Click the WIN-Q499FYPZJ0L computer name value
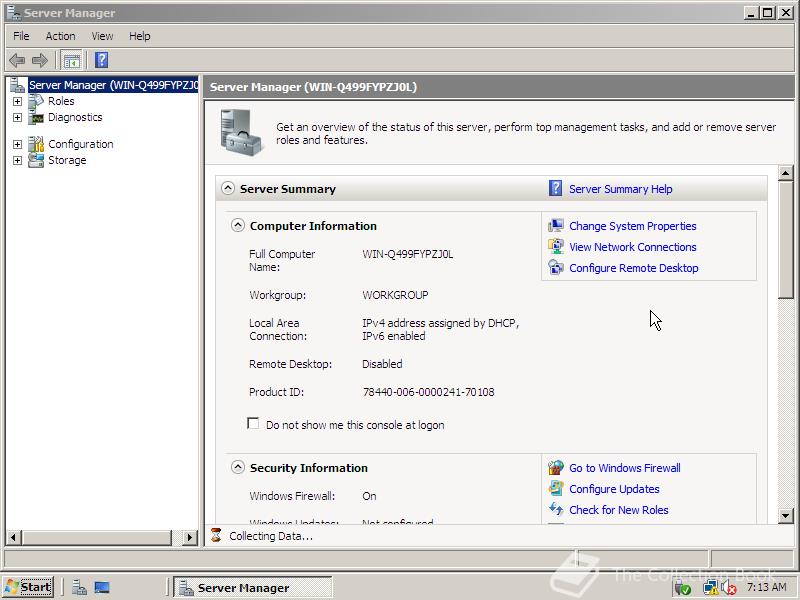 pyautogui.click(x=407, y=254)
